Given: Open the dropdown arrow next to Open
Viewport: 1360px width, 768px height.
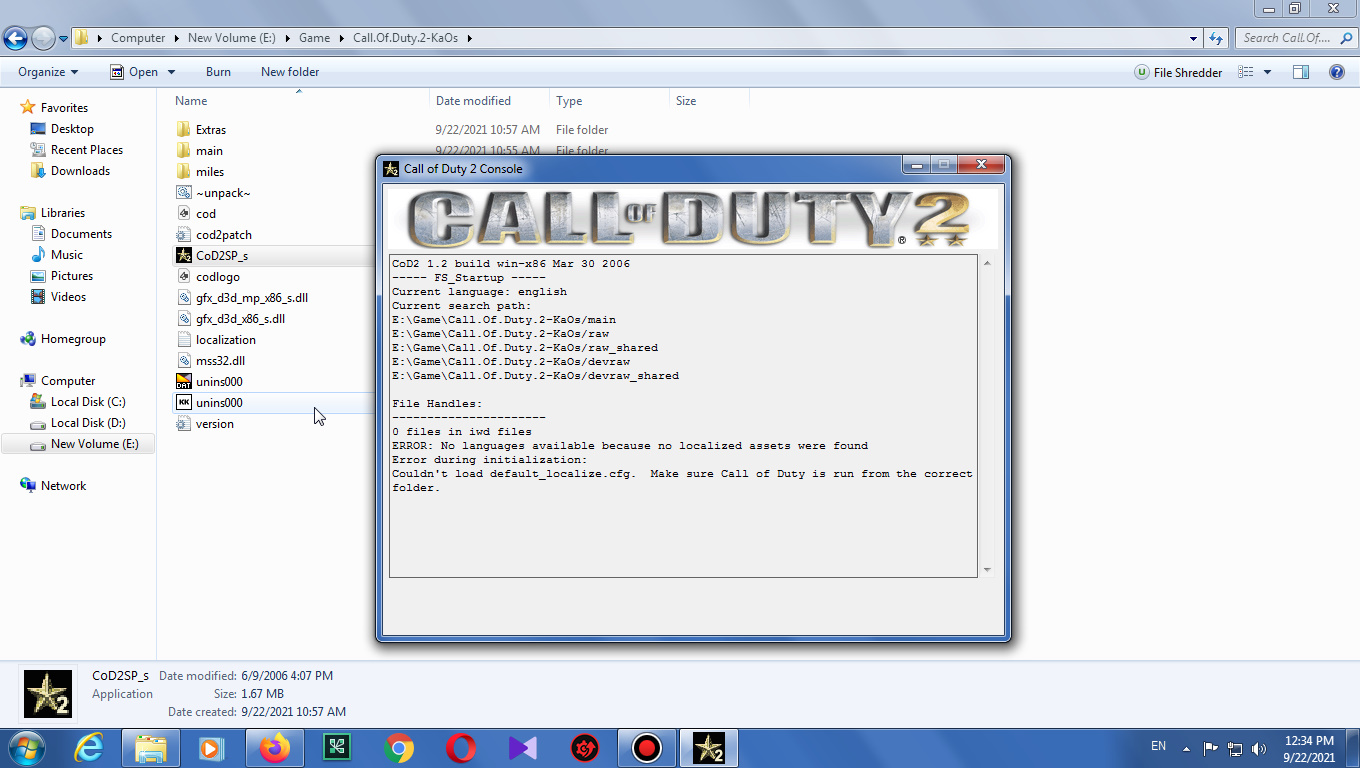Looking at the screenshot, I should click(171, 72).
